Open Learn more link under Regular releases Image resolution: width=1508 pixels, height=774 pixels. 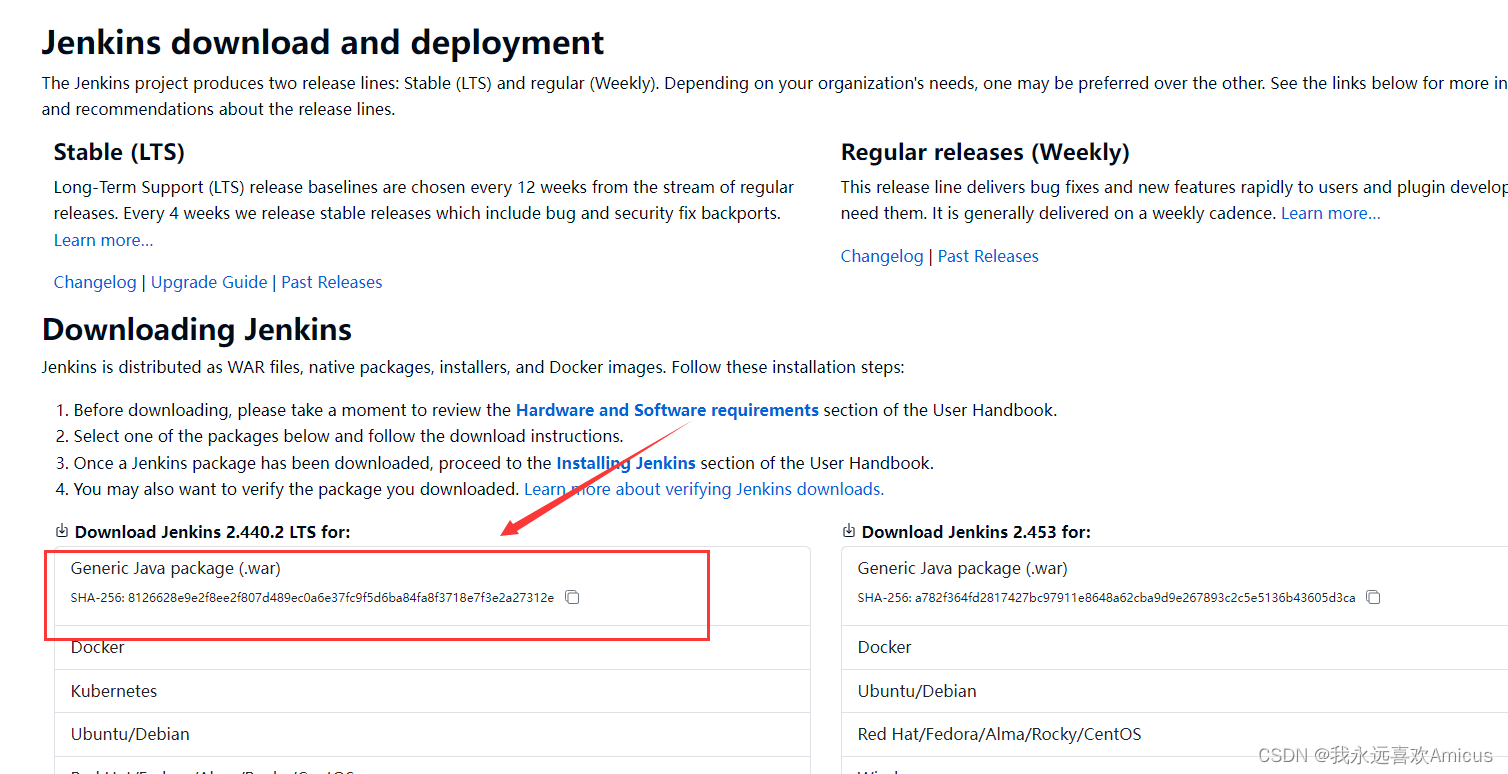[1330, 213]
